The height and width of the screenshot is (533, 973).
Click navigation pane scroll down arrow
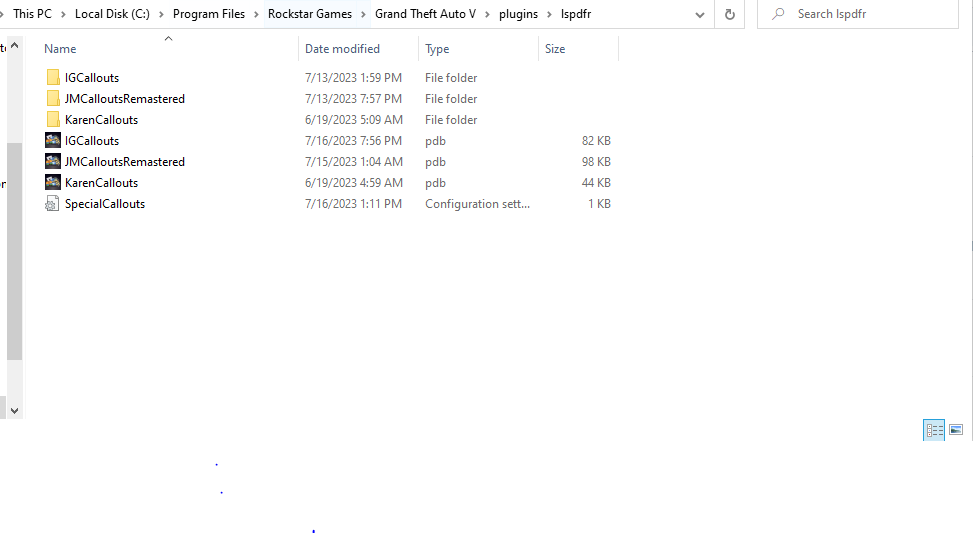point(14,411)
